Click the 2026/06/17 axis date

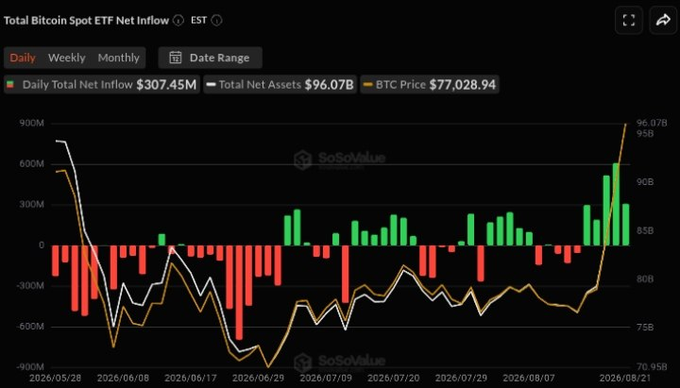tap(190, 378)
